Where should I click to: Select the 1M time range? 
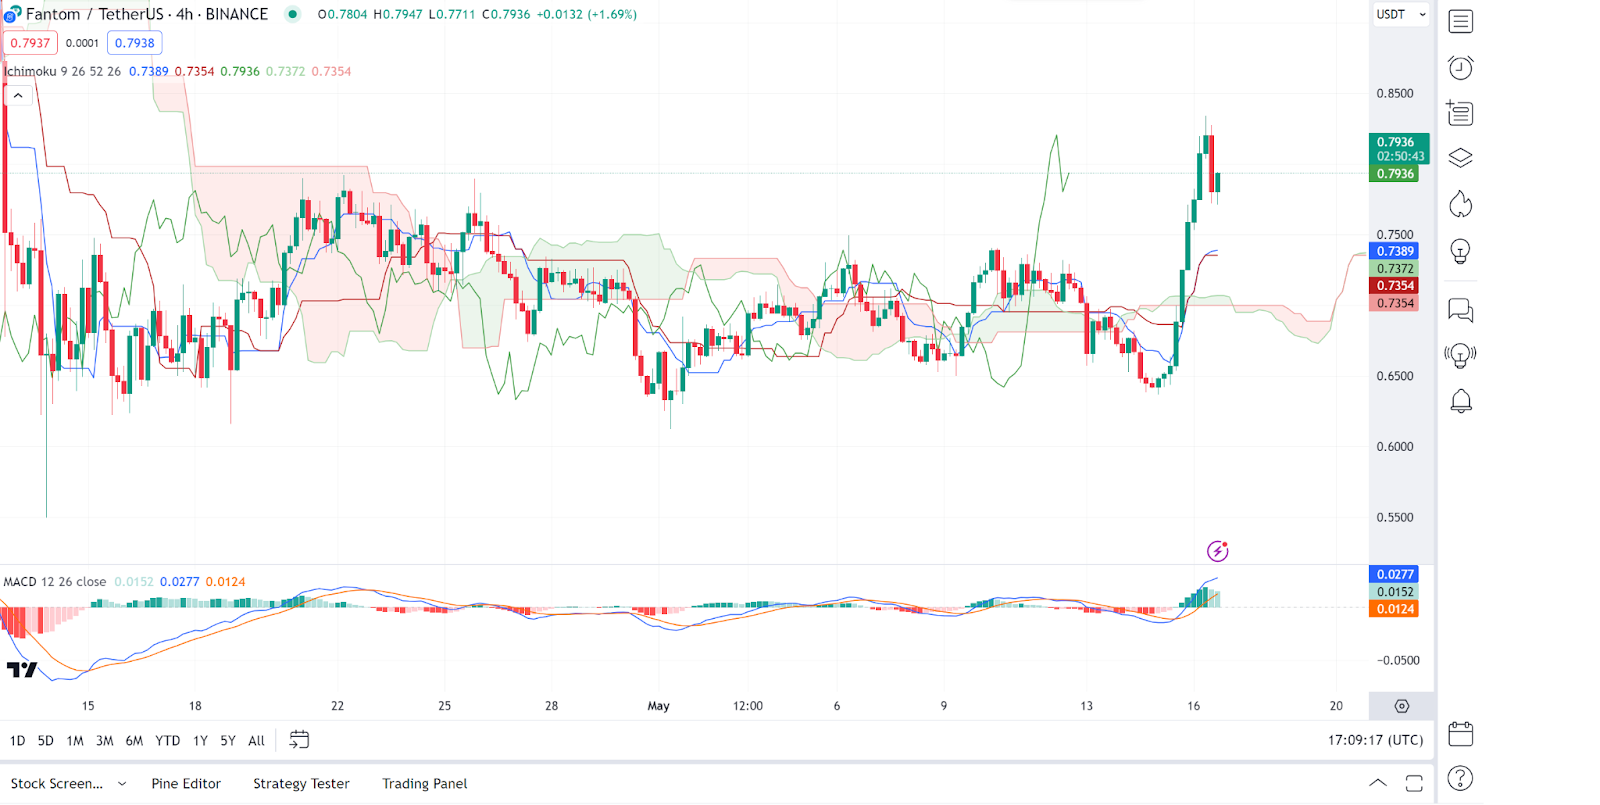point(75,741)
